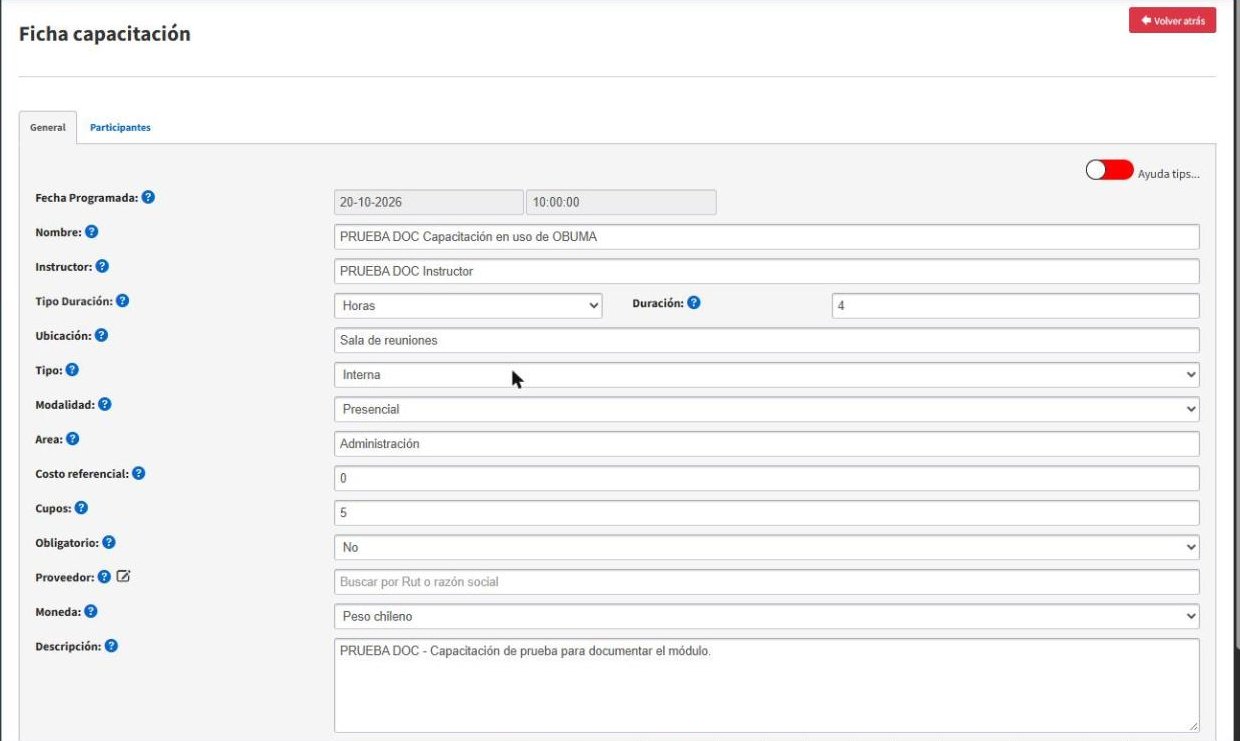Click the Ubicación help icon
1240x741 pixels.
[101, 335]
